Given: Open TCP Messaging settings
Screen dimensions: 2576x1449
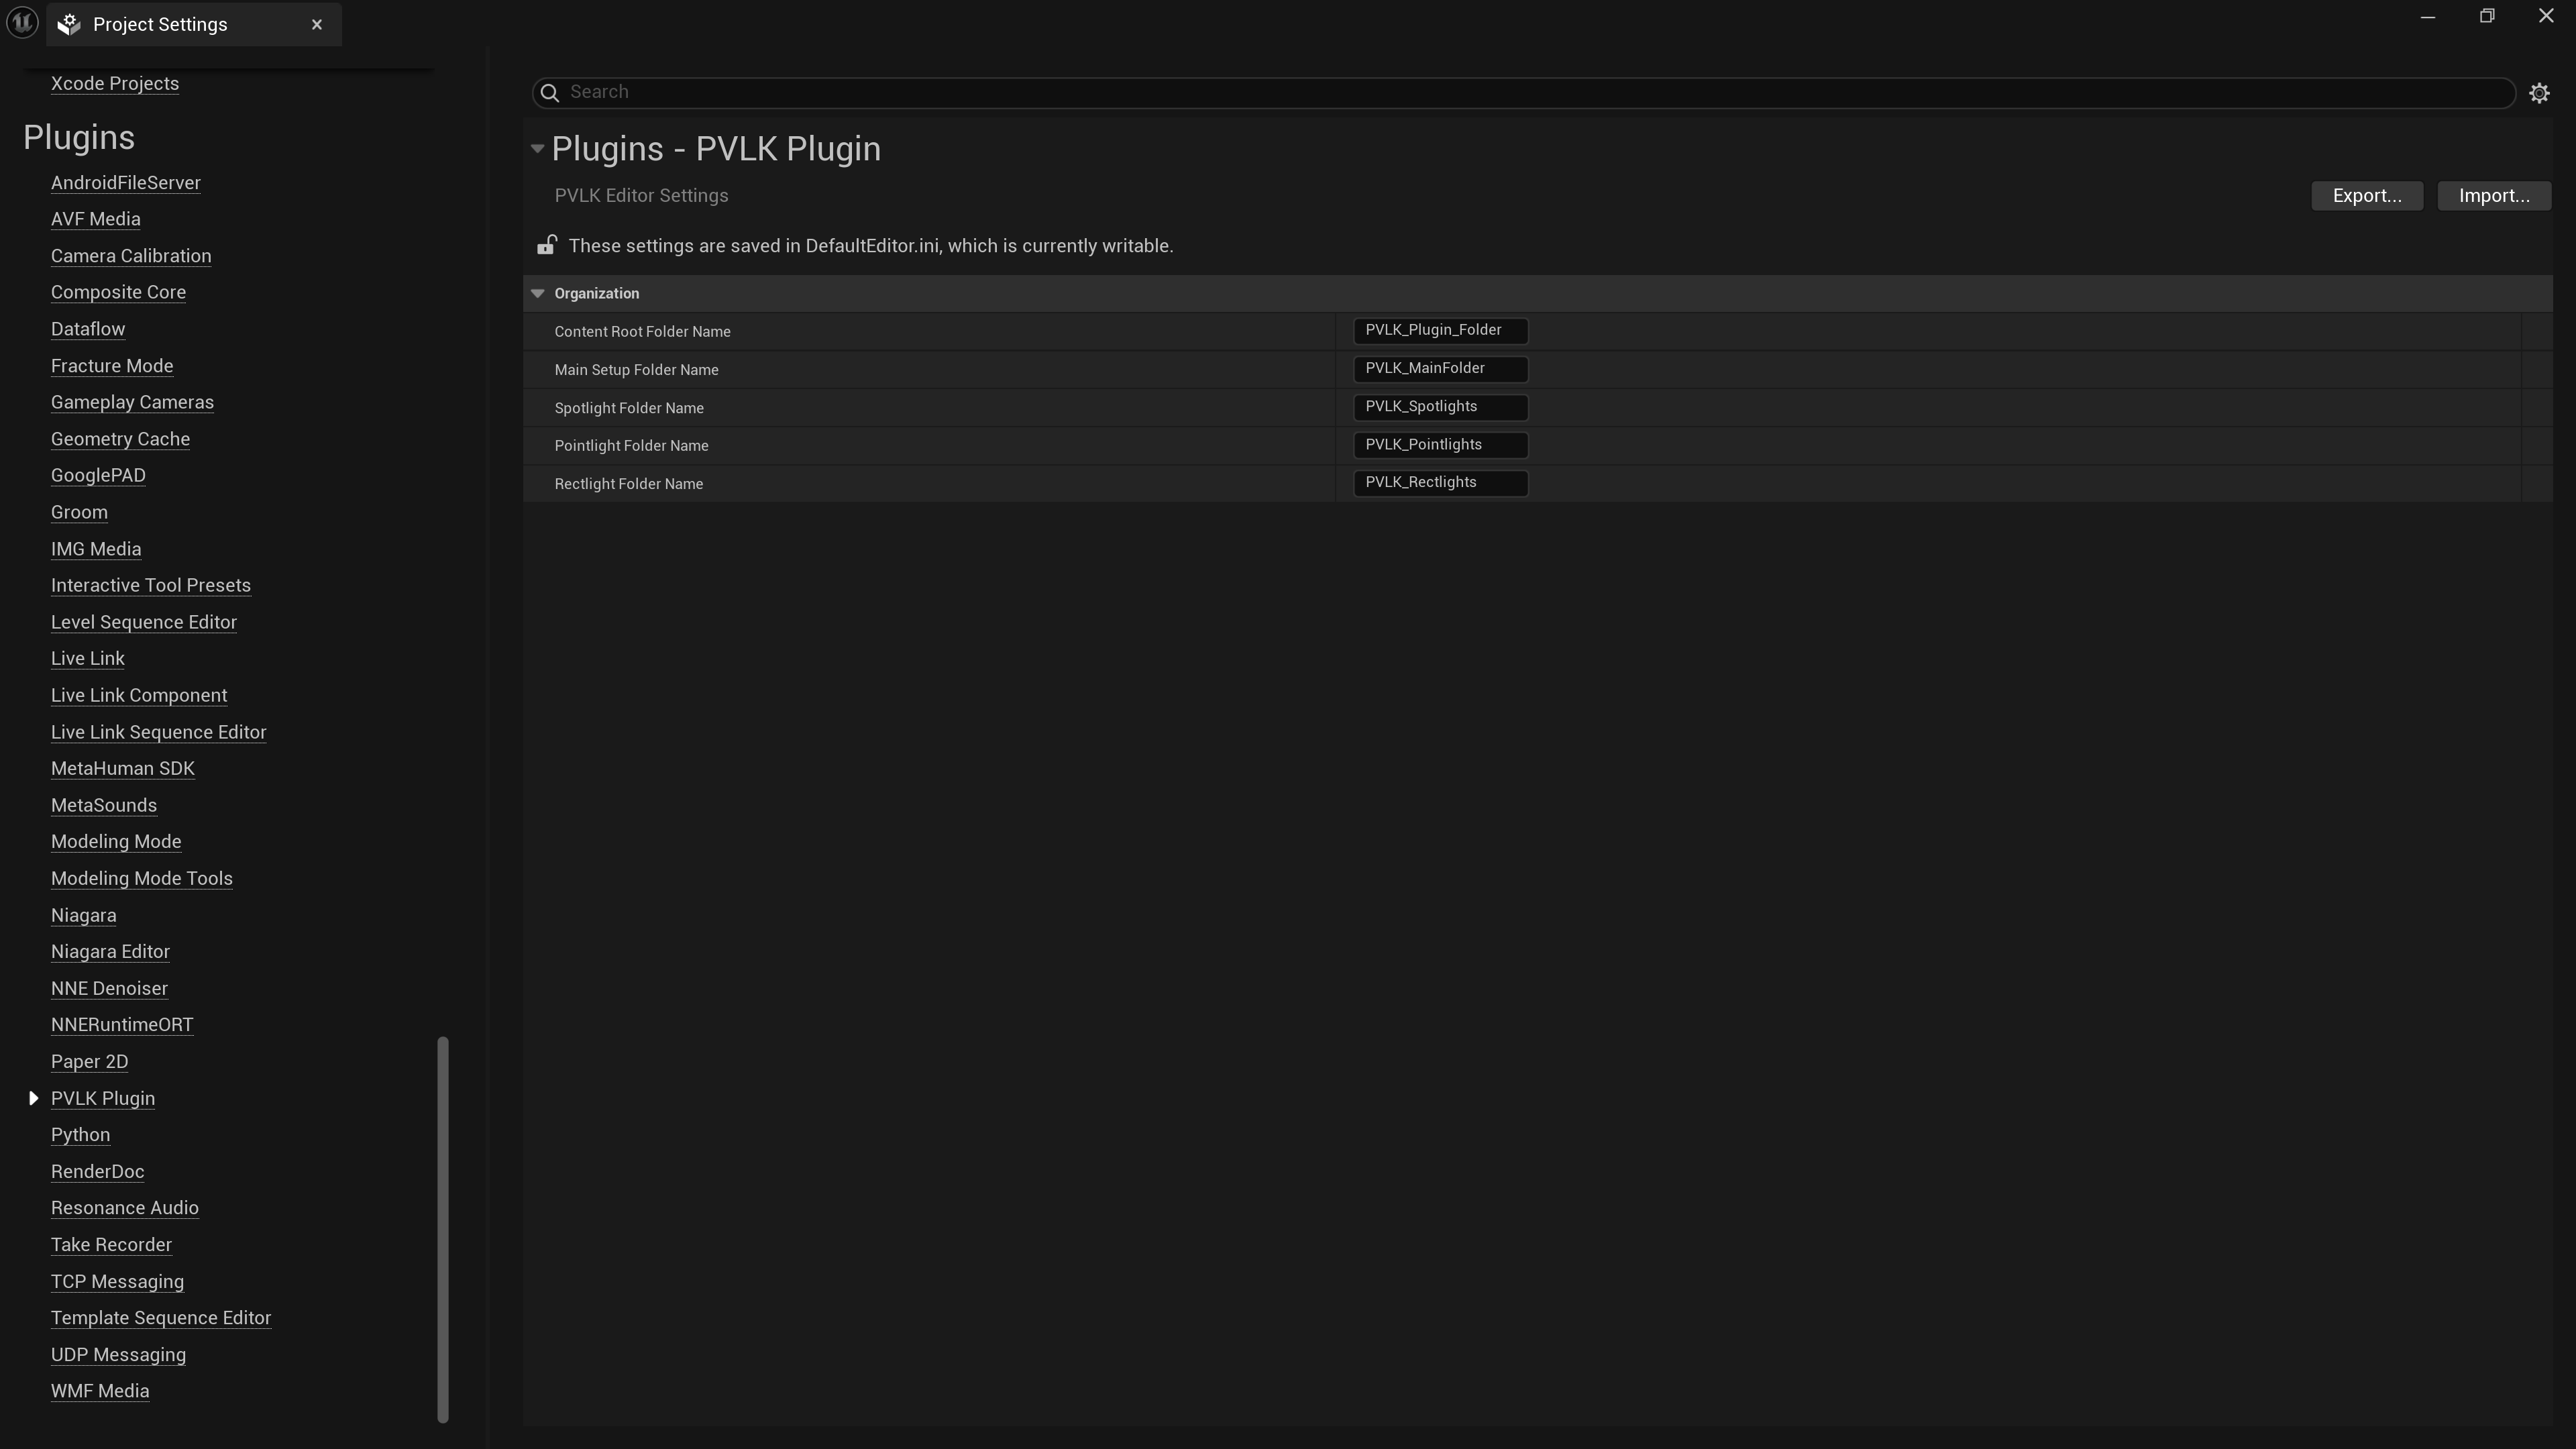Looking at the screenshot, I should [x=117, y=1281].
